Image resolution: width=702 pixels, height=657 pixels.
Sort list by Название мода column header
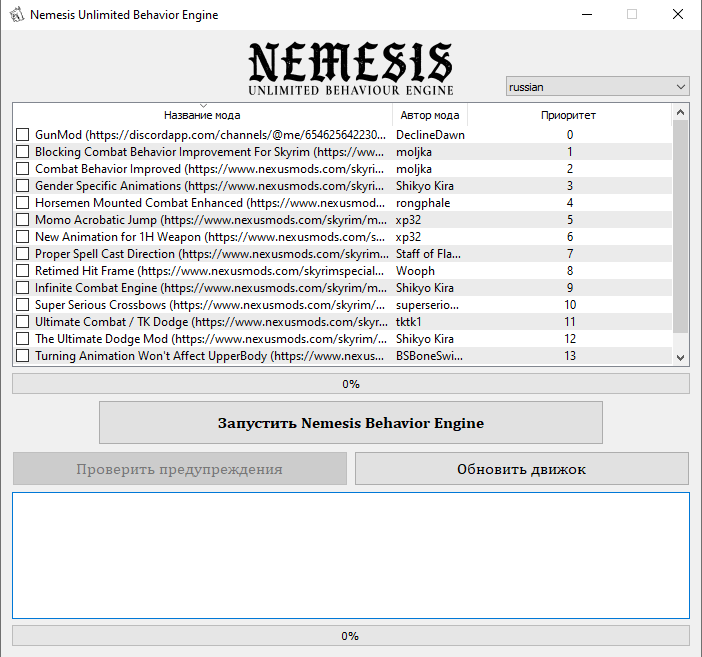click(202, 115)
